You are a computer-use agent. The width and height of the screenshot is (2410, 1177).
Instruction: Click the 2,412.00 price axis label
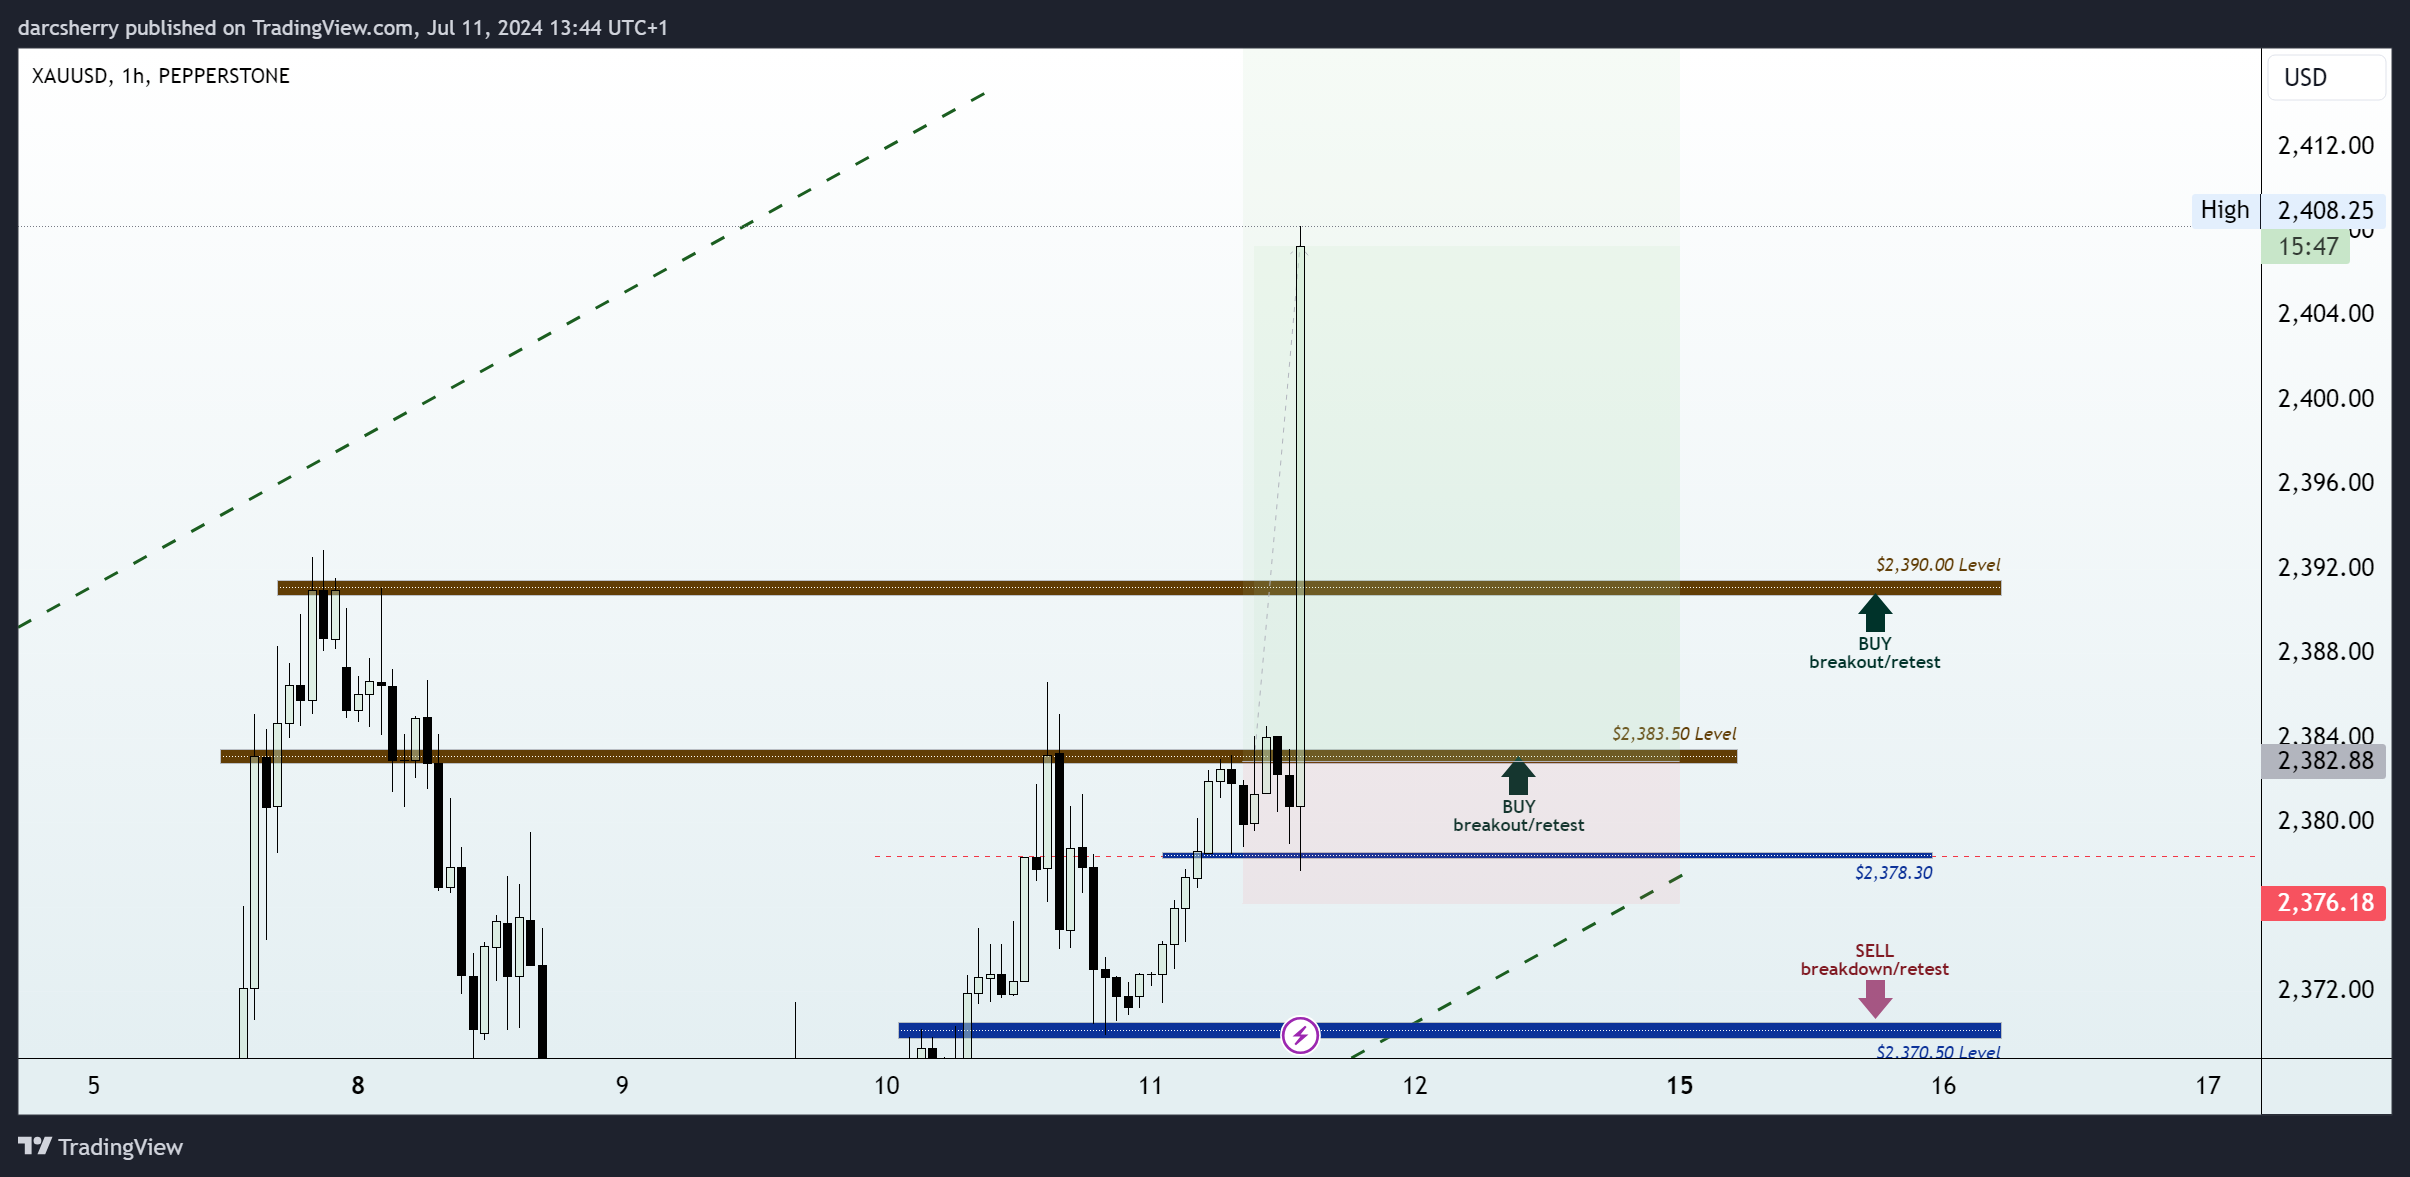pyautogui.click(x=2325, y=146)
